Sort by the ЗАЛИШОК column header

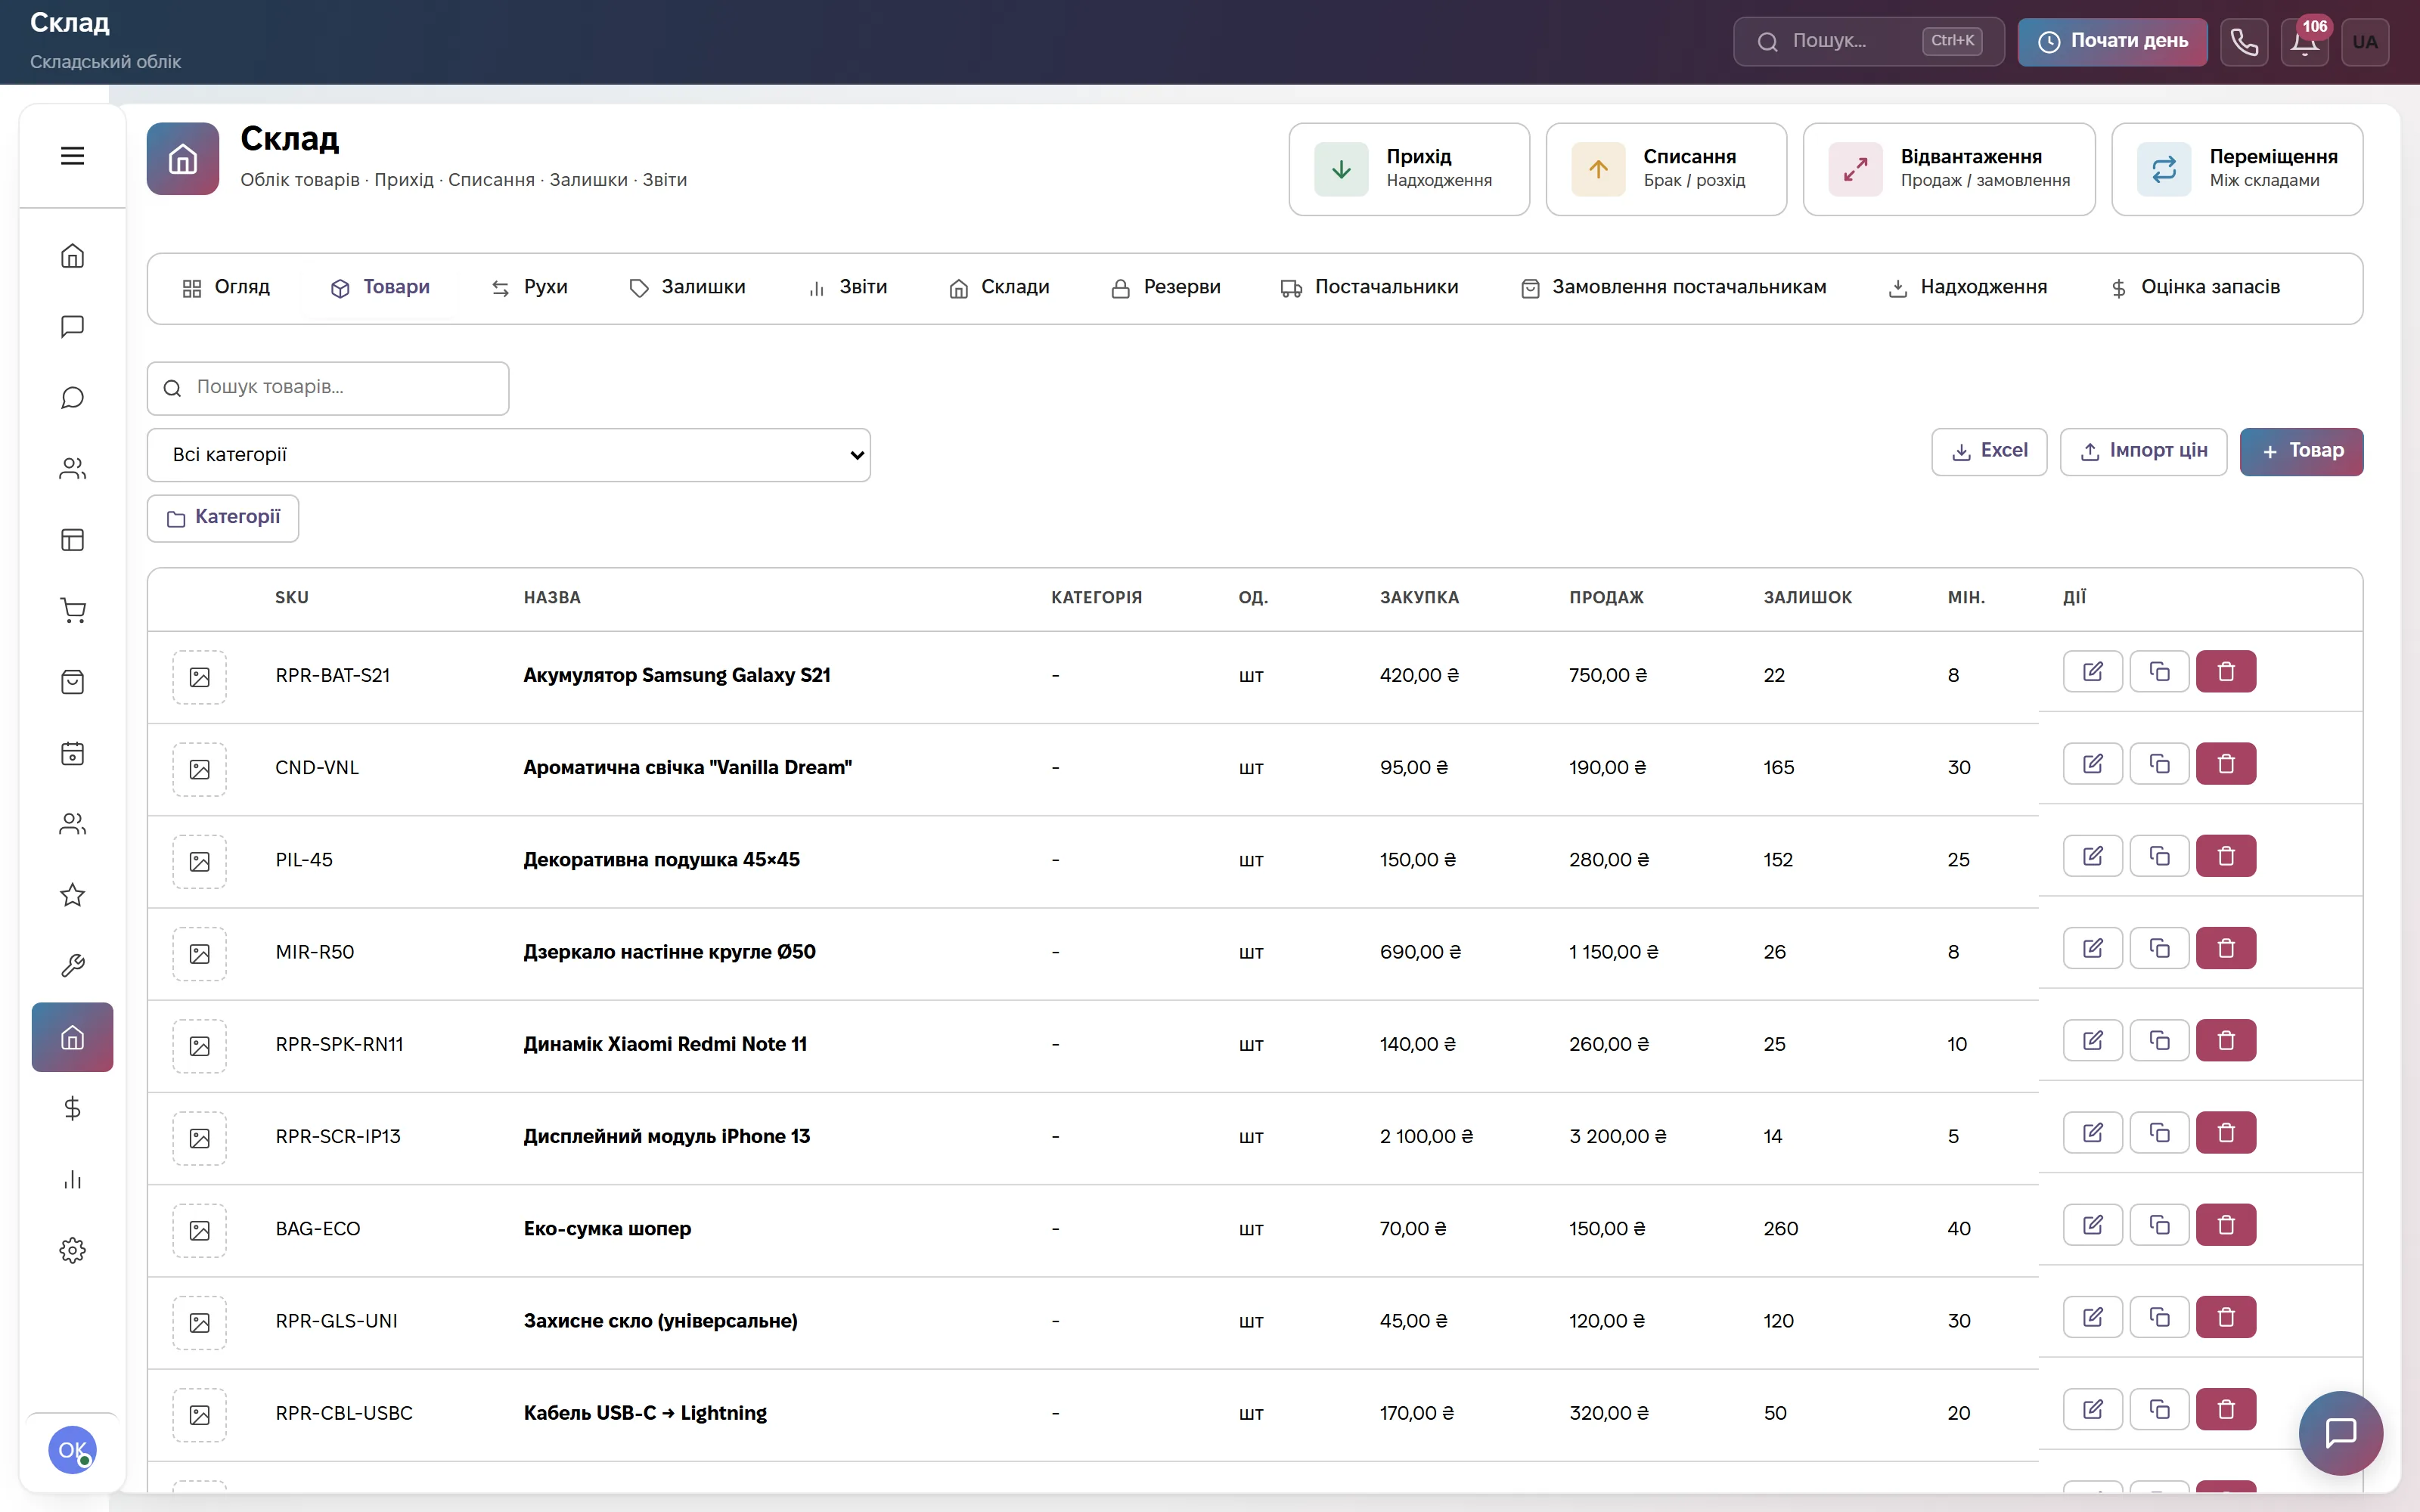click(x=1807, y=598)
